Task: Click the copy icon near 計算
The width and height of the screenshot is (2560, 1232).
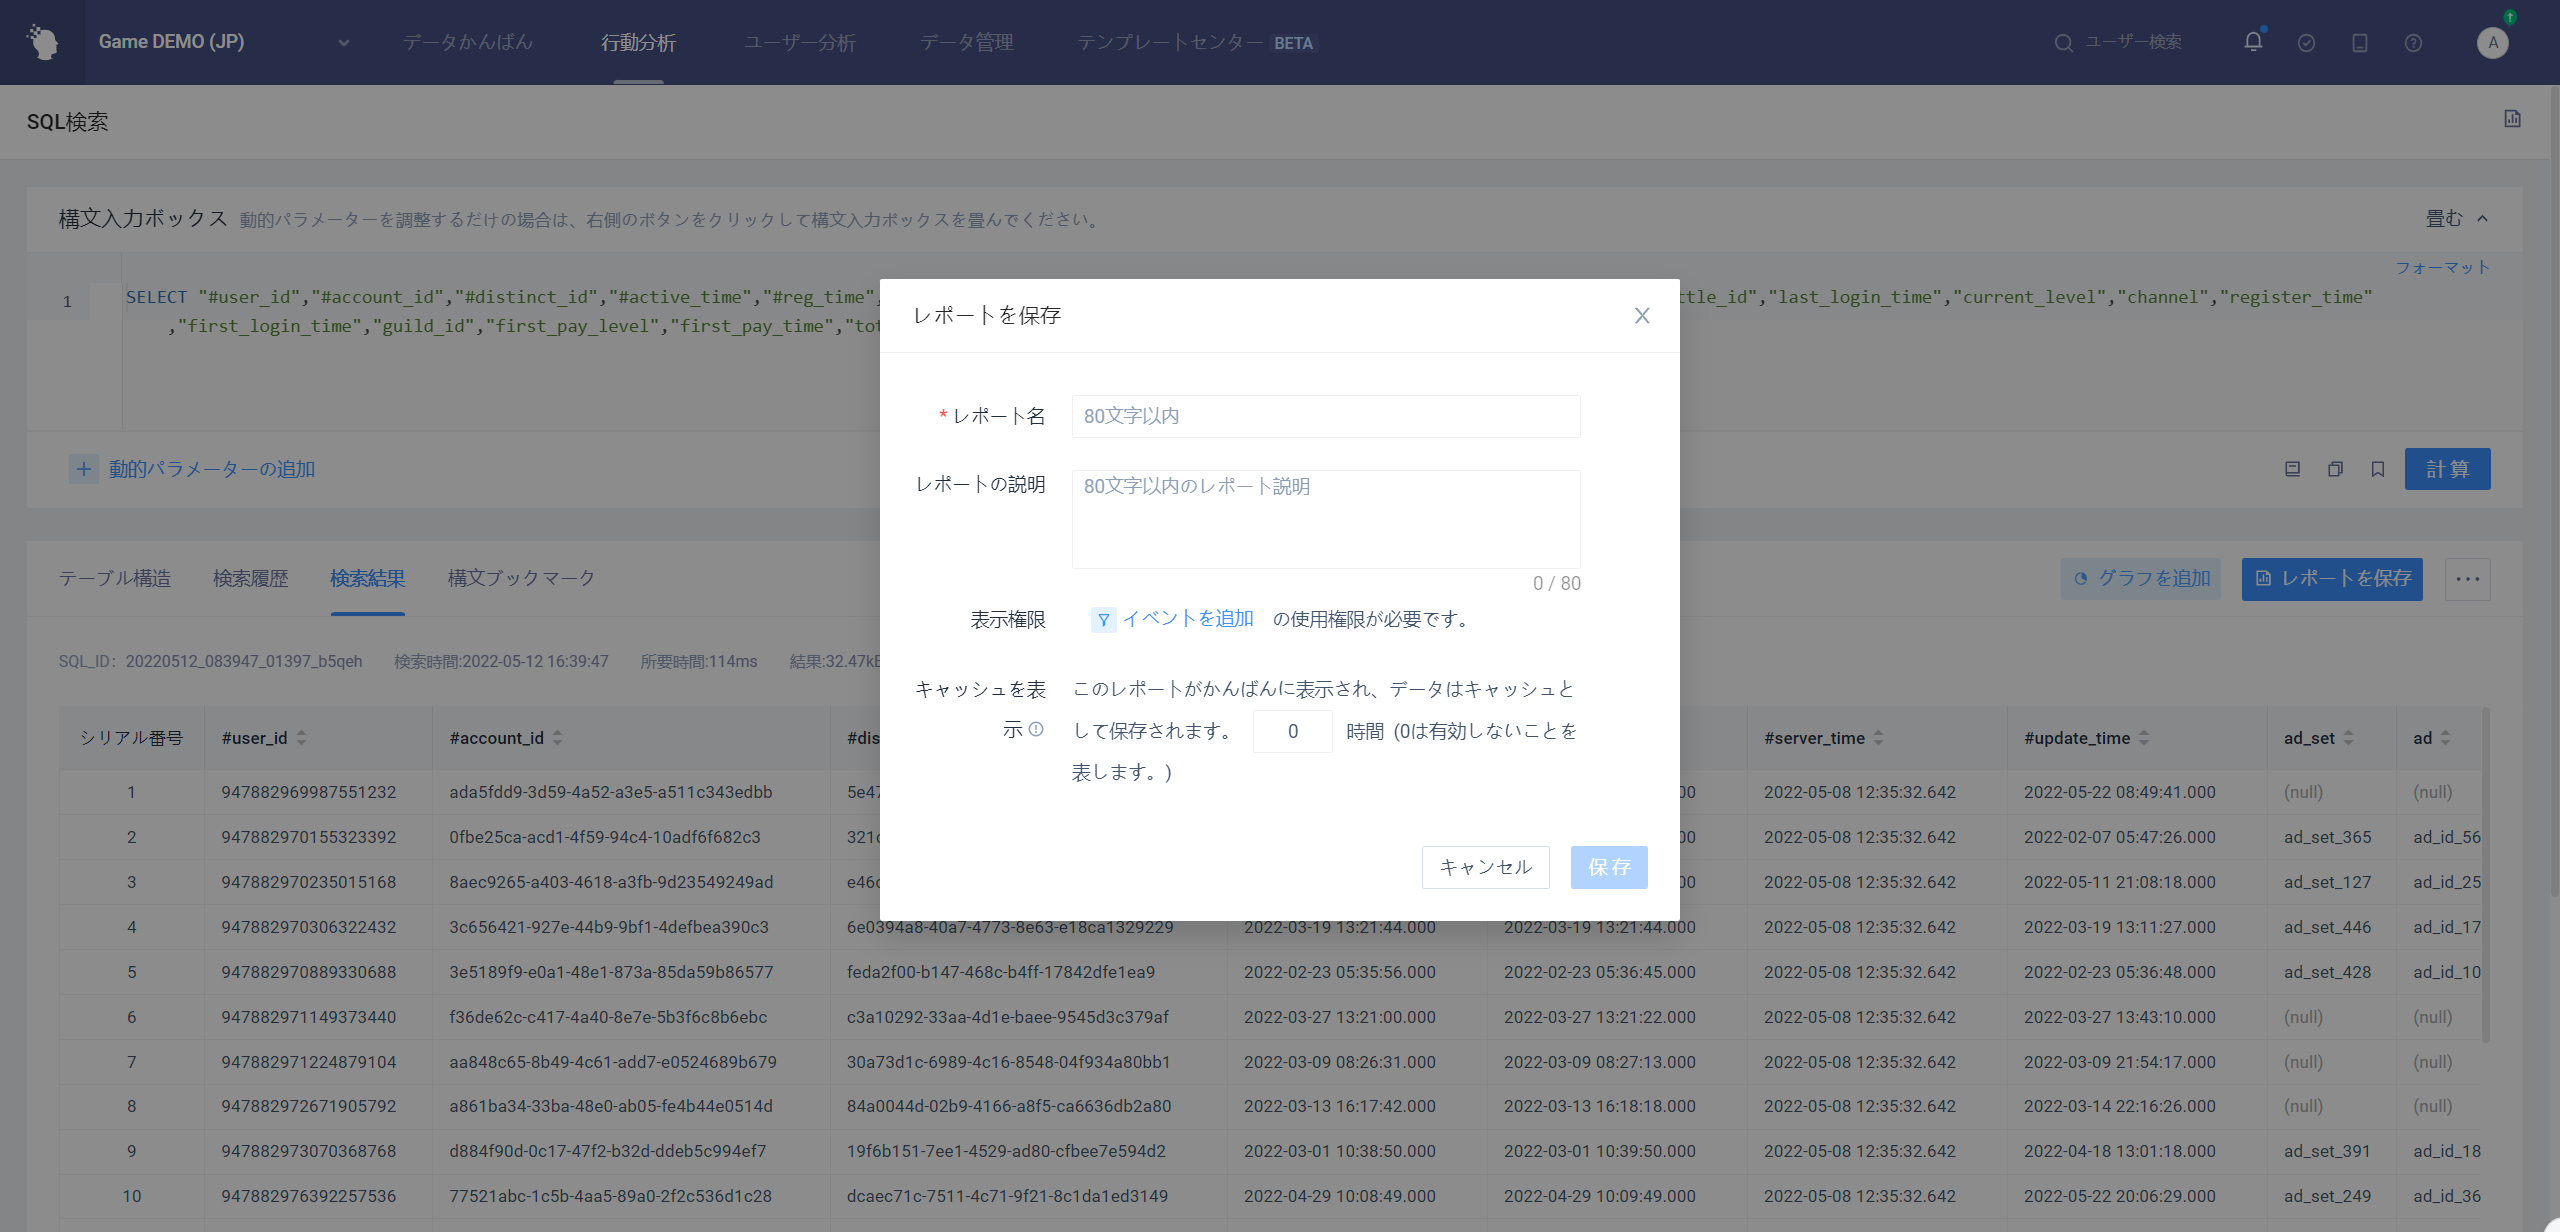Action: point(2335,469)
